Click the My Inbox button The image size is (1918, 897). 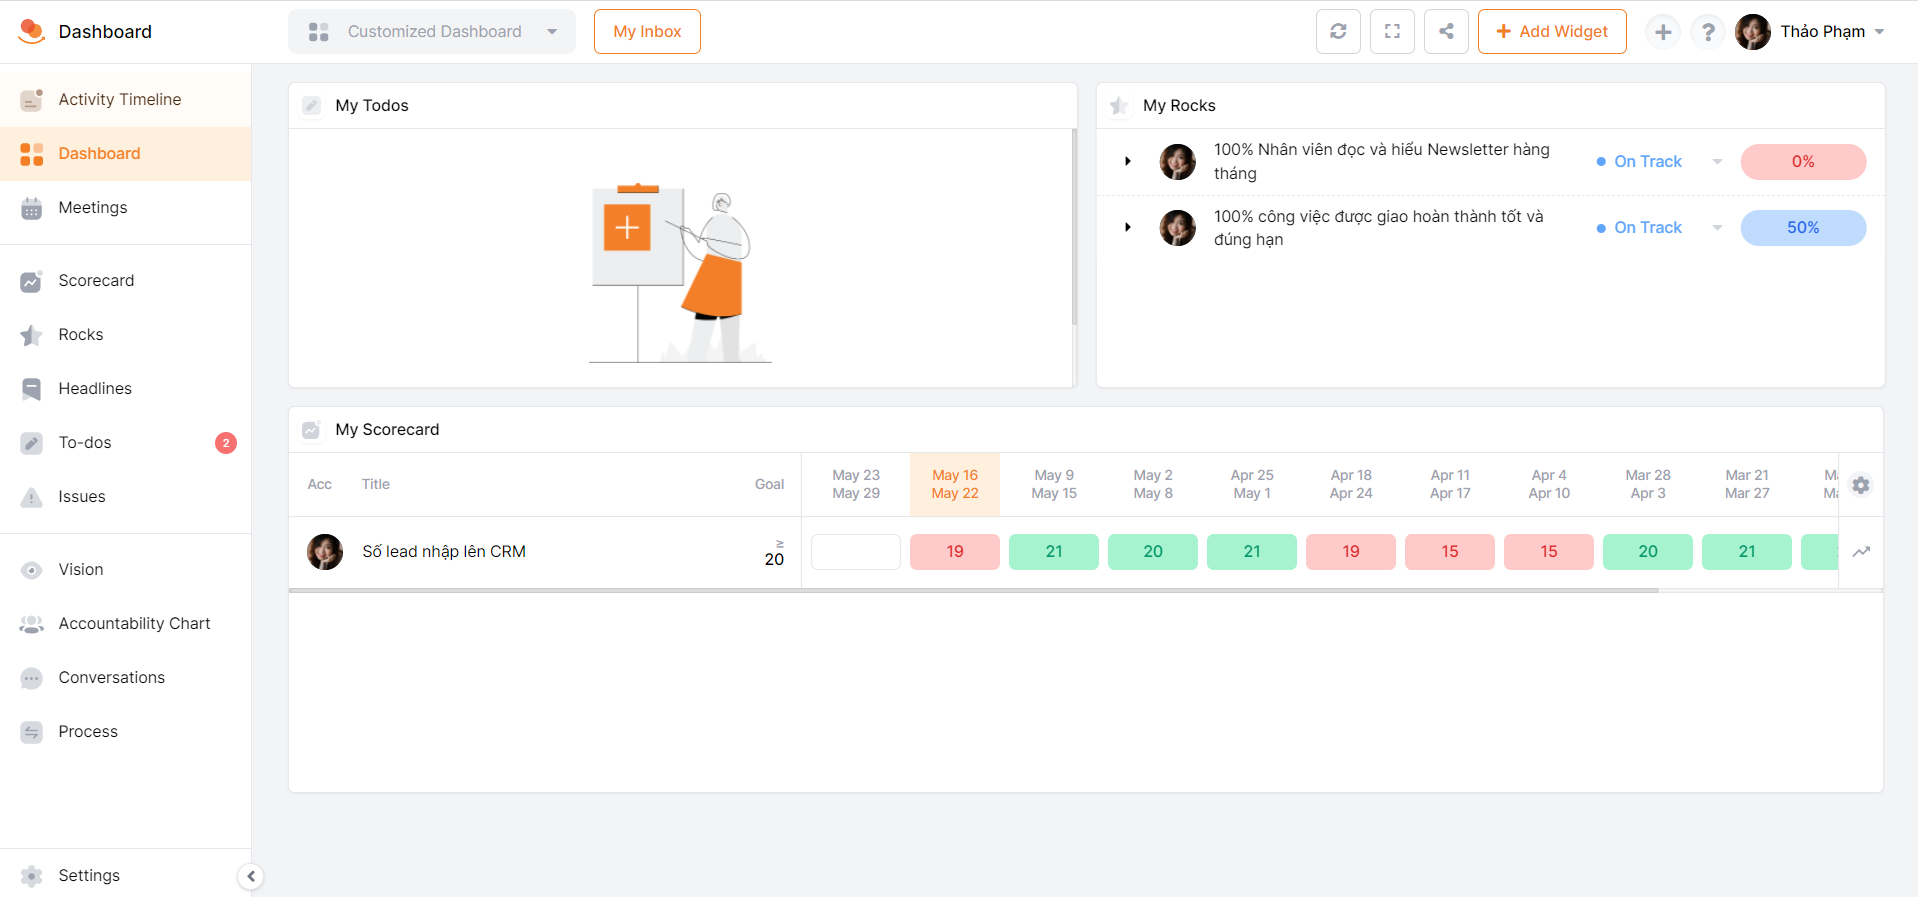[647, 32]
